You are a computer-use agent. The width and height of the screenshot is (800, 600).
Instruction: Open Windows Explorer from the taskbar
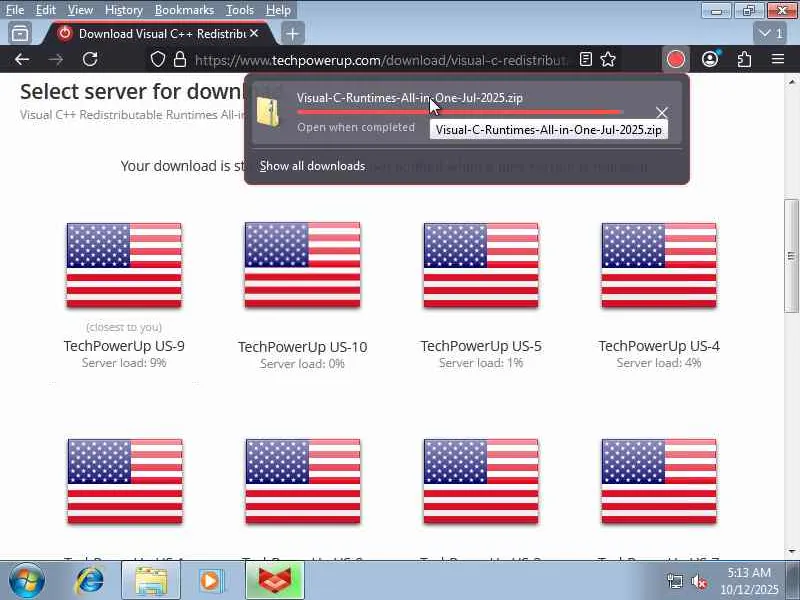151,581
